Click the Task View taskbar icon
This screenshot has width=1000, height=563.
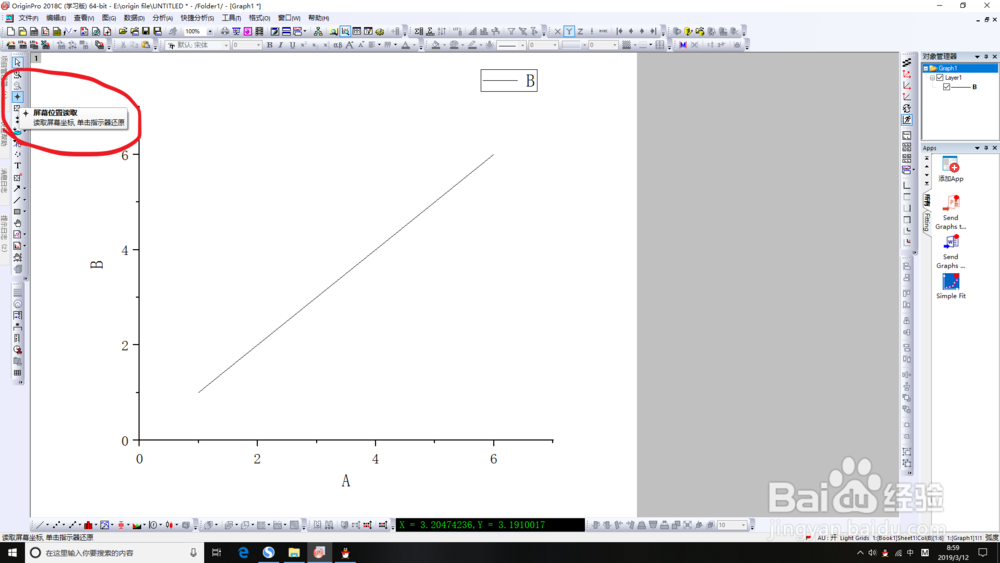pyautogui.click(x=217, y=552)
